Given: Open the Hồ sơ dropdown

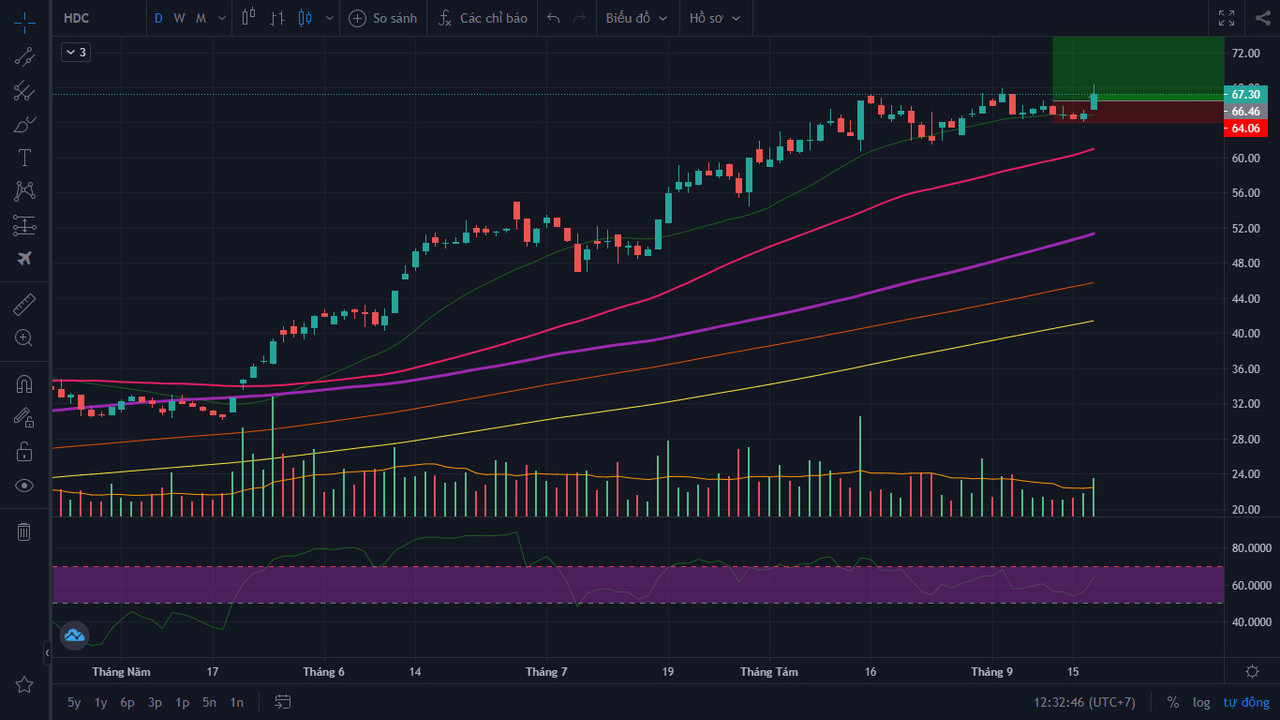Looking at the screenshot, I should (715, 18).
